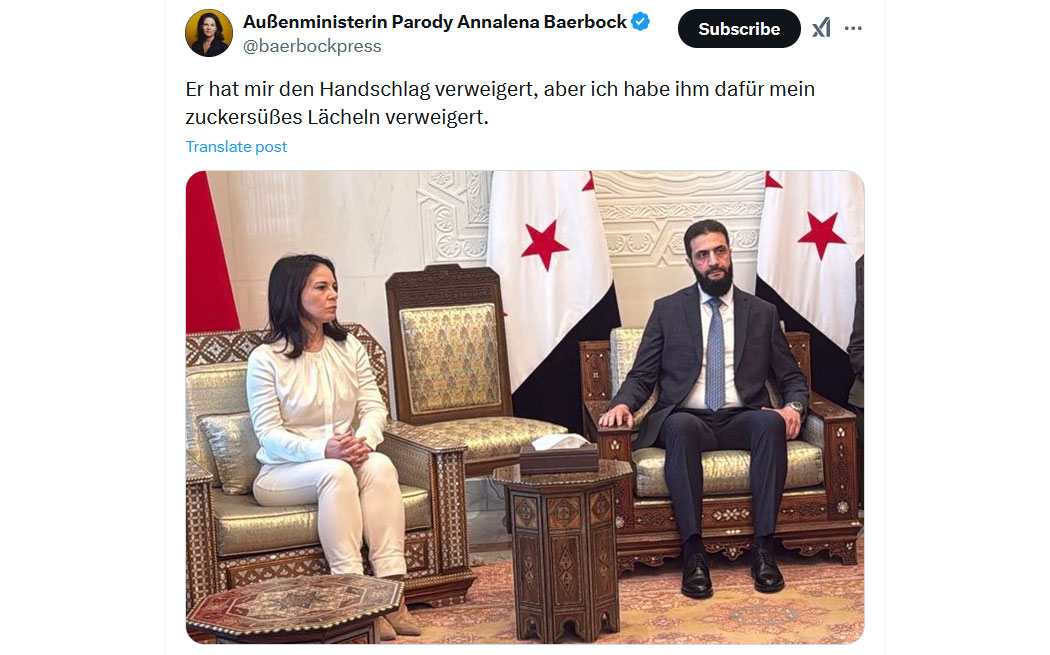Click the man's blue necktie in photo
This screenshot has height=655, width=1050.
point(715,355)
